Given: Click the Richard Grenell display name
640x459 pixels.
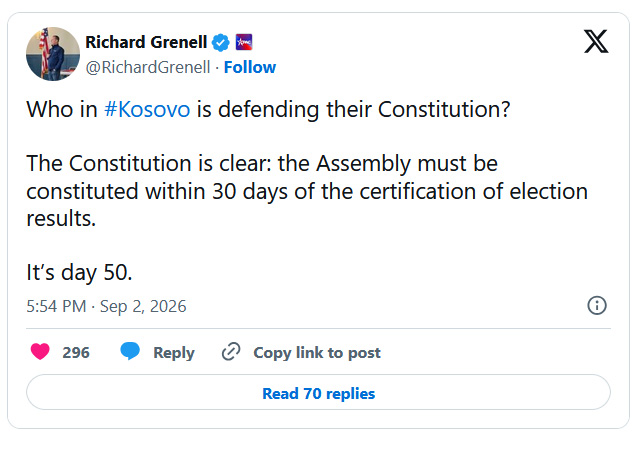Looking at the screenshot, I should click(146, 42).
